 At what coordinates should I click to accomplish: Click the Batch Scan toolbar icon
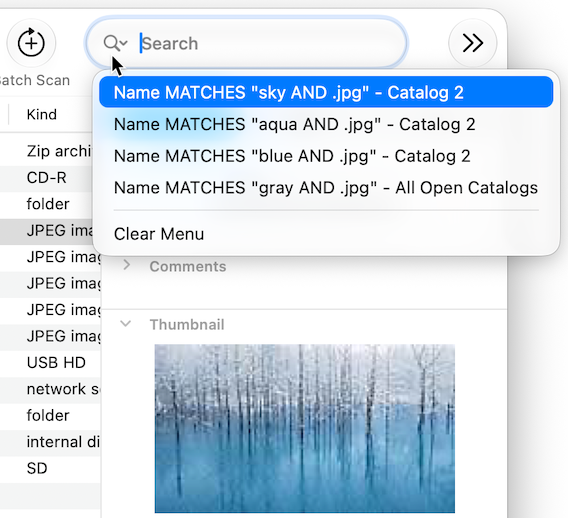coord(31,43)
